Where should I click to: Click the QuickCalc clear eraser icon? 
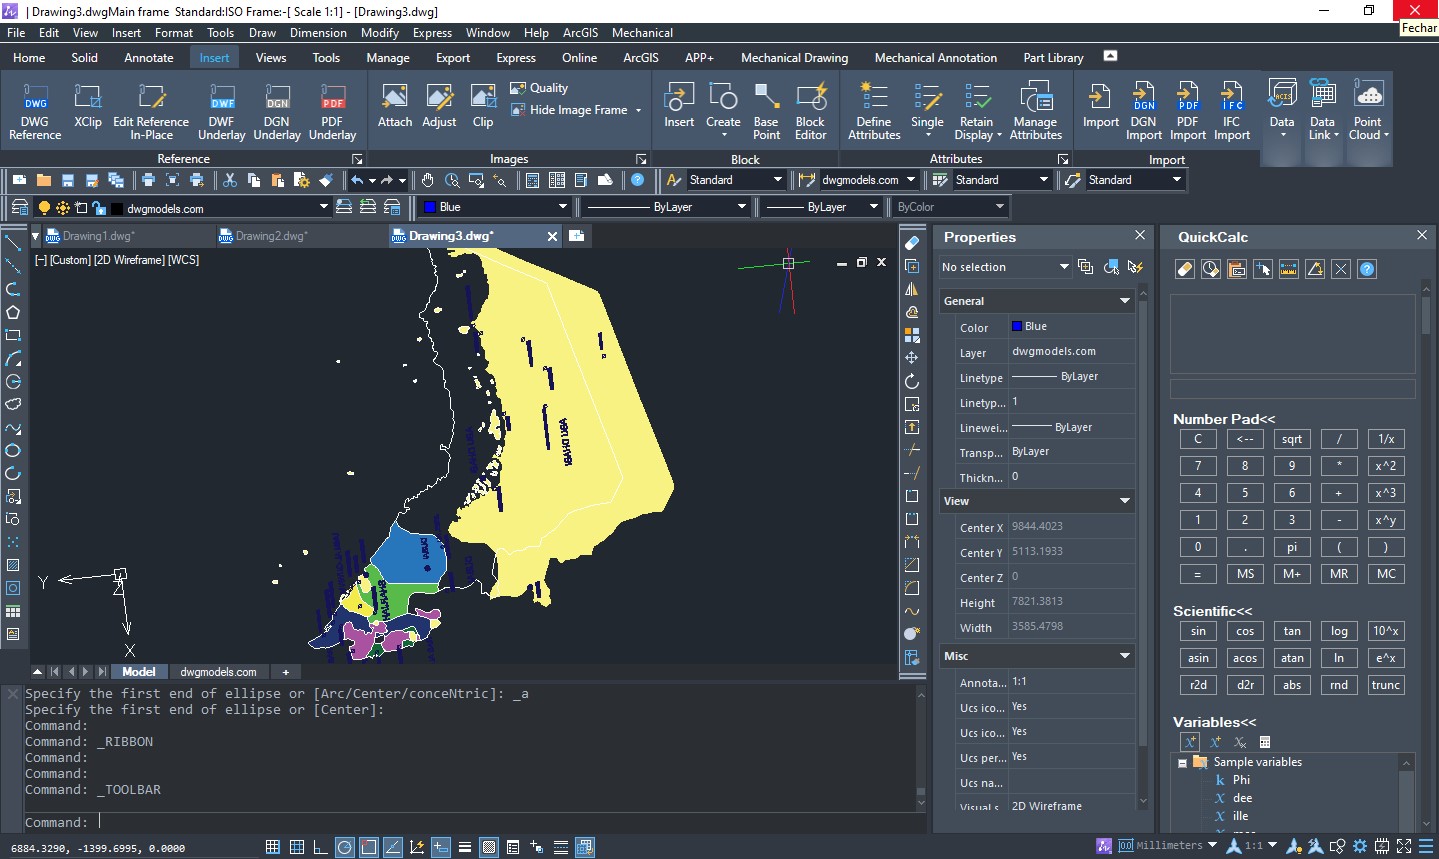[x=1184, y=269]
